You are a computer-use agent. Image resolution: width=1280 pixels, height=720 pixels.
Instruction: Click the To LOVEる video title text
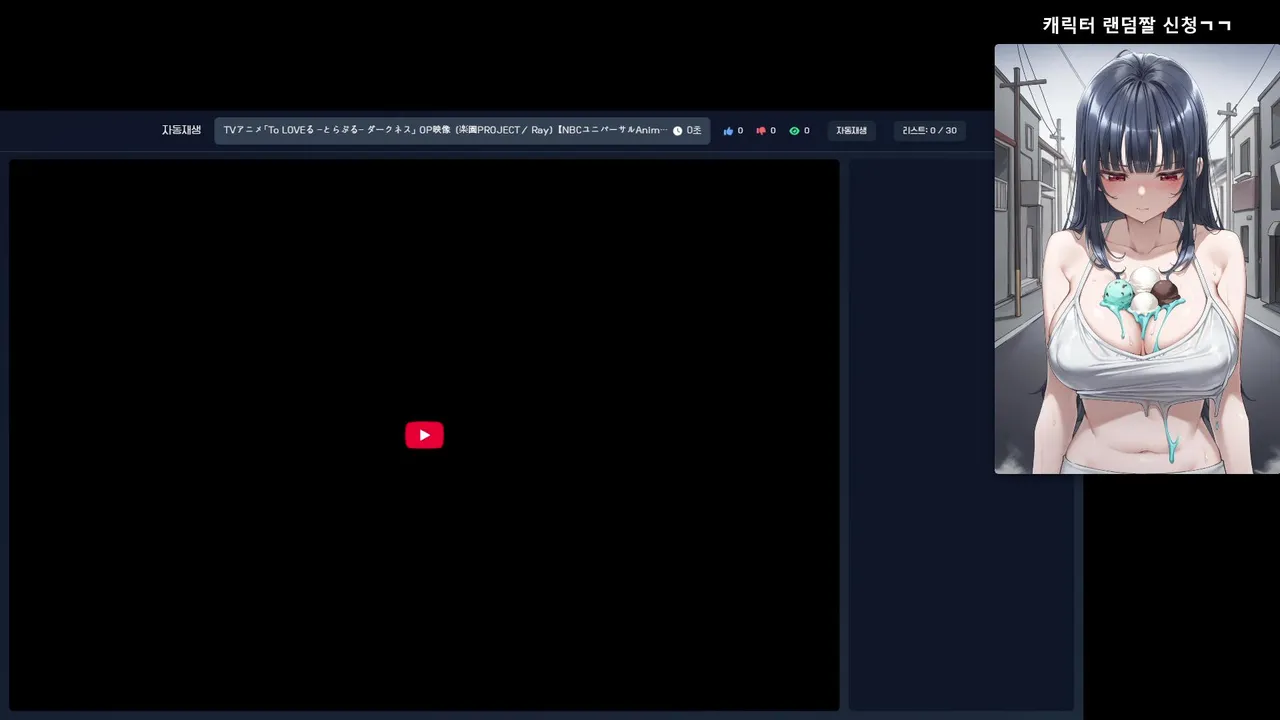tap(445, 131)
